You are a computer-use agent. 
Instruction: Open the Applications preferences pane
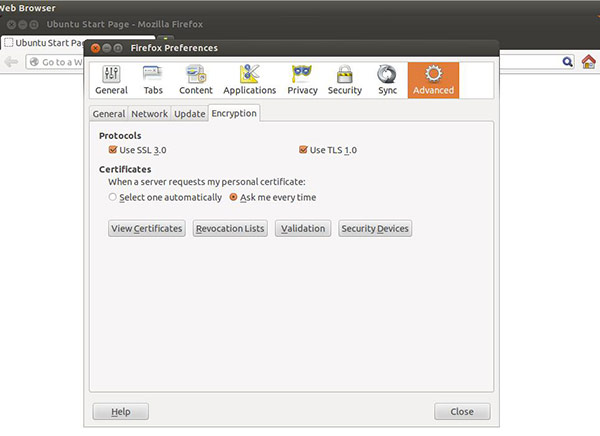click(x=249, y=80)
